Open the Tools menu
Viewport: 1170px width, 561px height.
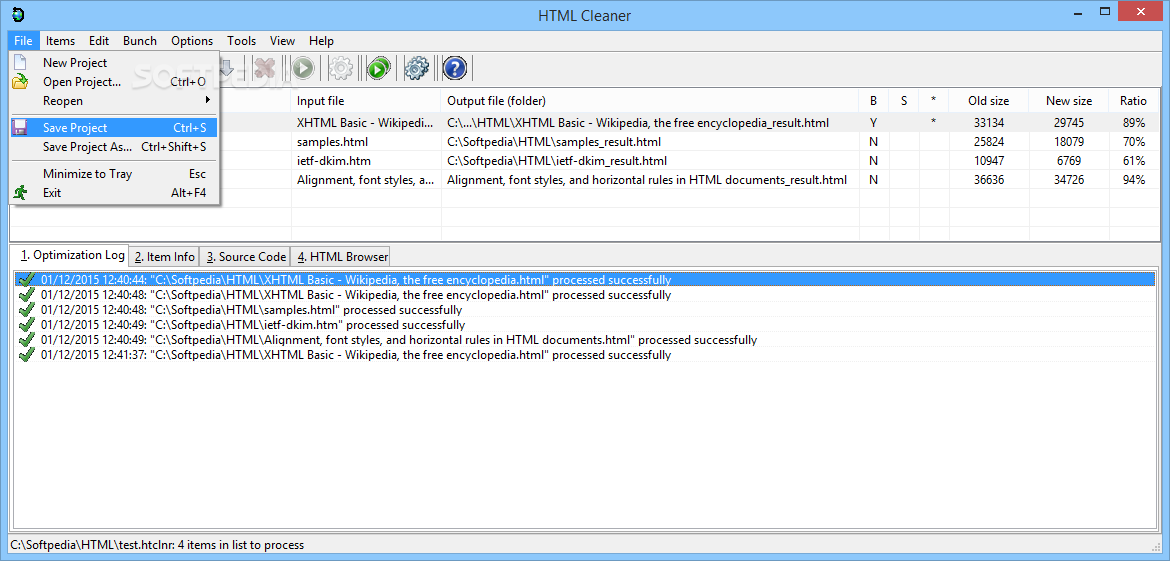point(242,41)
